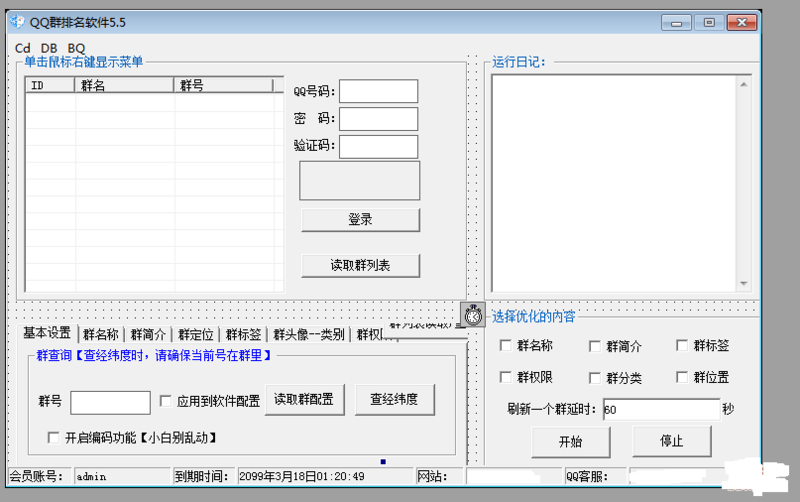Close the QQ群排名软件 window

(x=742, y=23)
